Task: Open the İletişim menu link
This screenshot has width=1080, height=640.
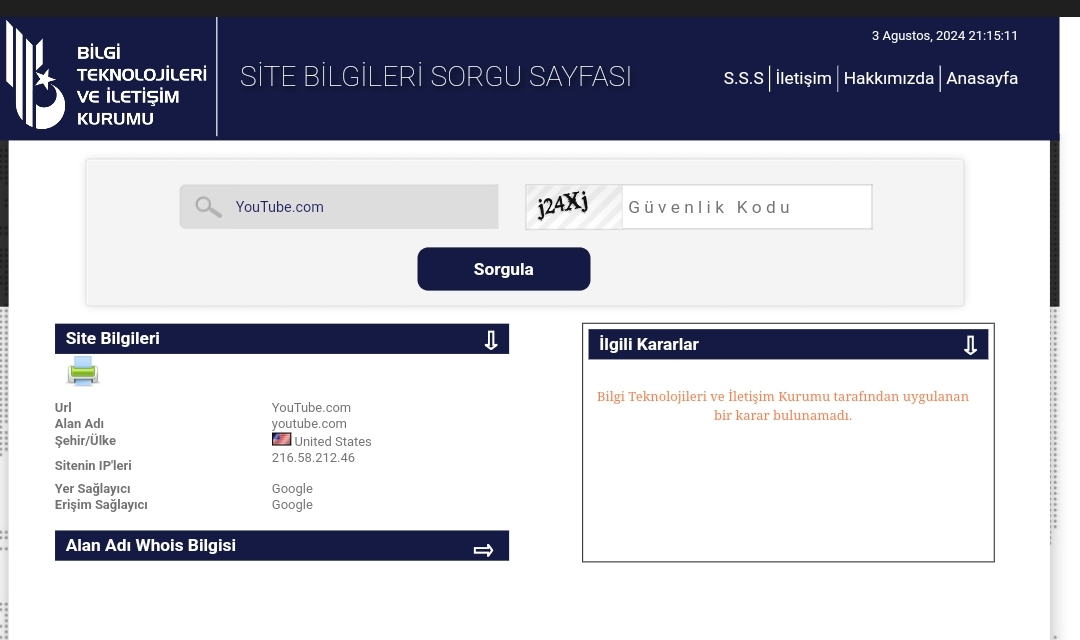Action: [x=803, y=79]
